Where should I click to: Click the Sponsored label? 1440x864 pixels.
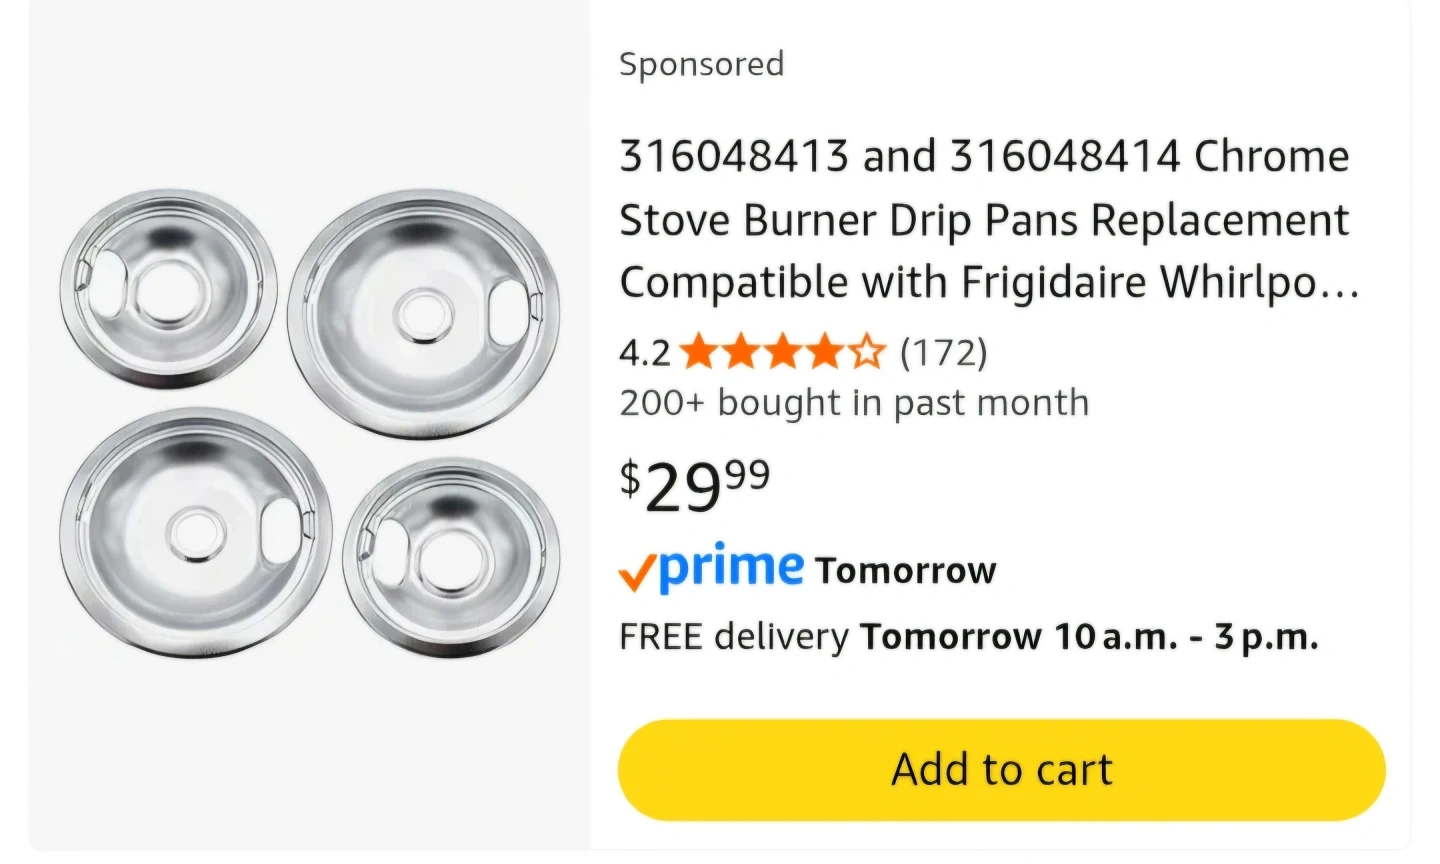coord(701,64)
